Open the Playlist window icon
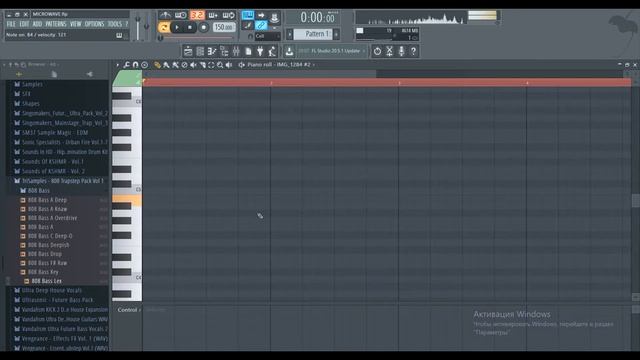 click(x=188, y=51)
